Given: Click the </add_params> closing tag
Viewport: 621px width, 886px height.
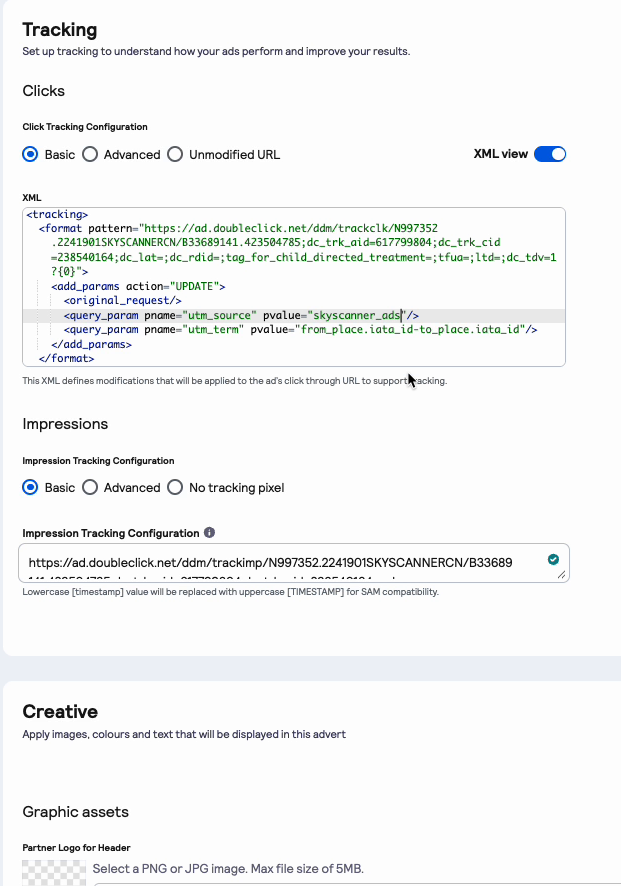Looking at the screenshot, I should click(92, 344).
